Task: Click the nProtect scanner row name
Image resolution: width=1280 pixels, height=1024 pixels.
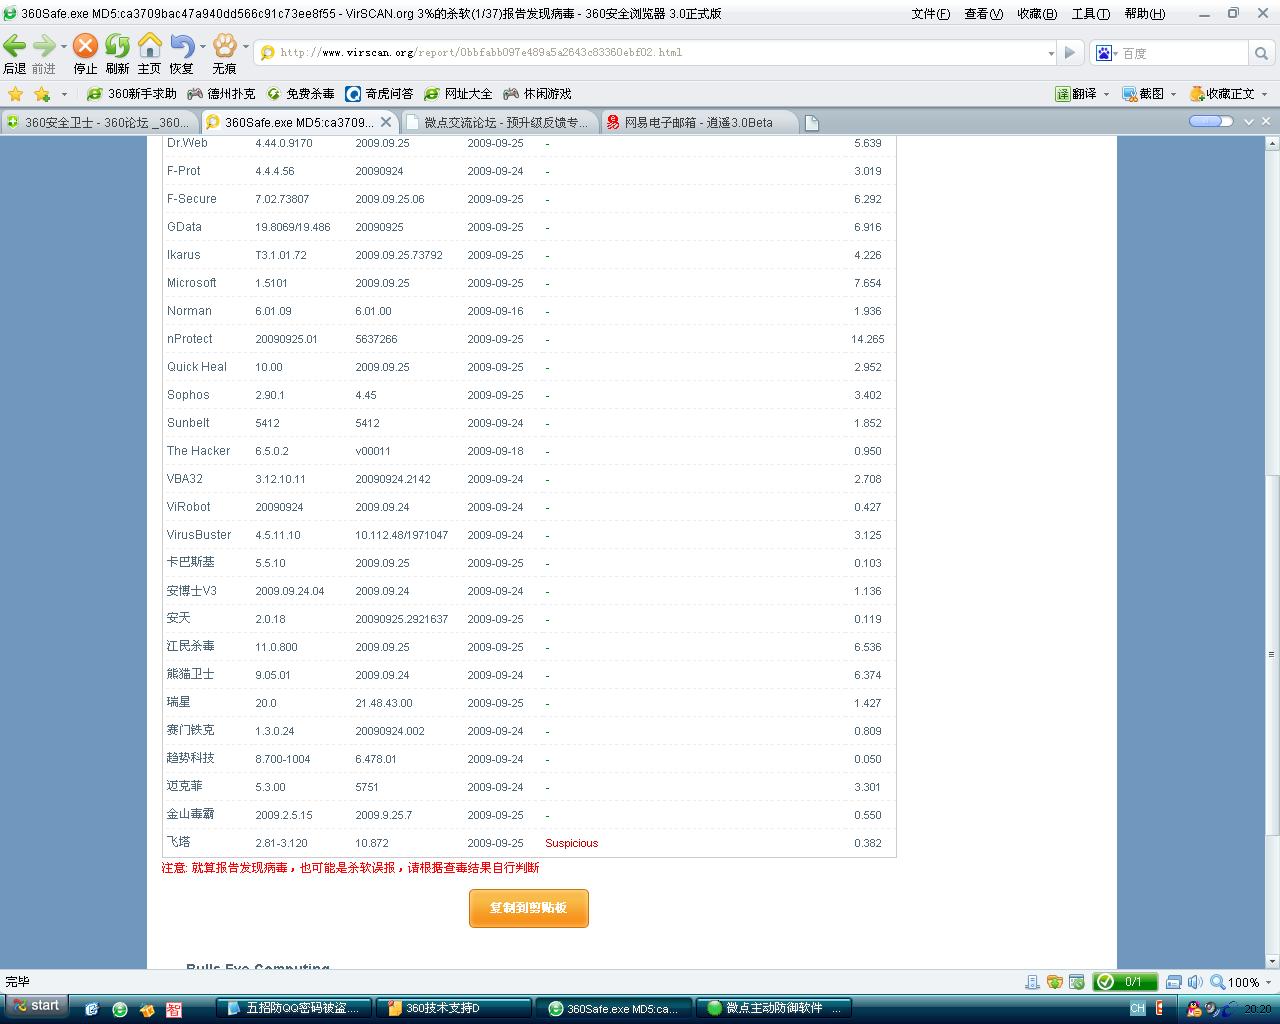Action: pyautogui.click(x=190, y=339)
